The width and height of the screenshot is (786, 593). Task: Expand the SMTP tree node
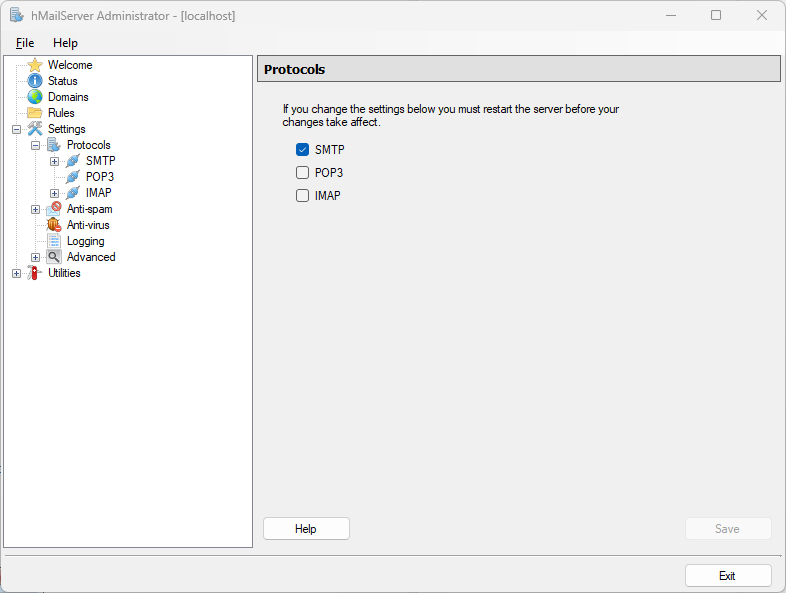click(x=55, y=161)
